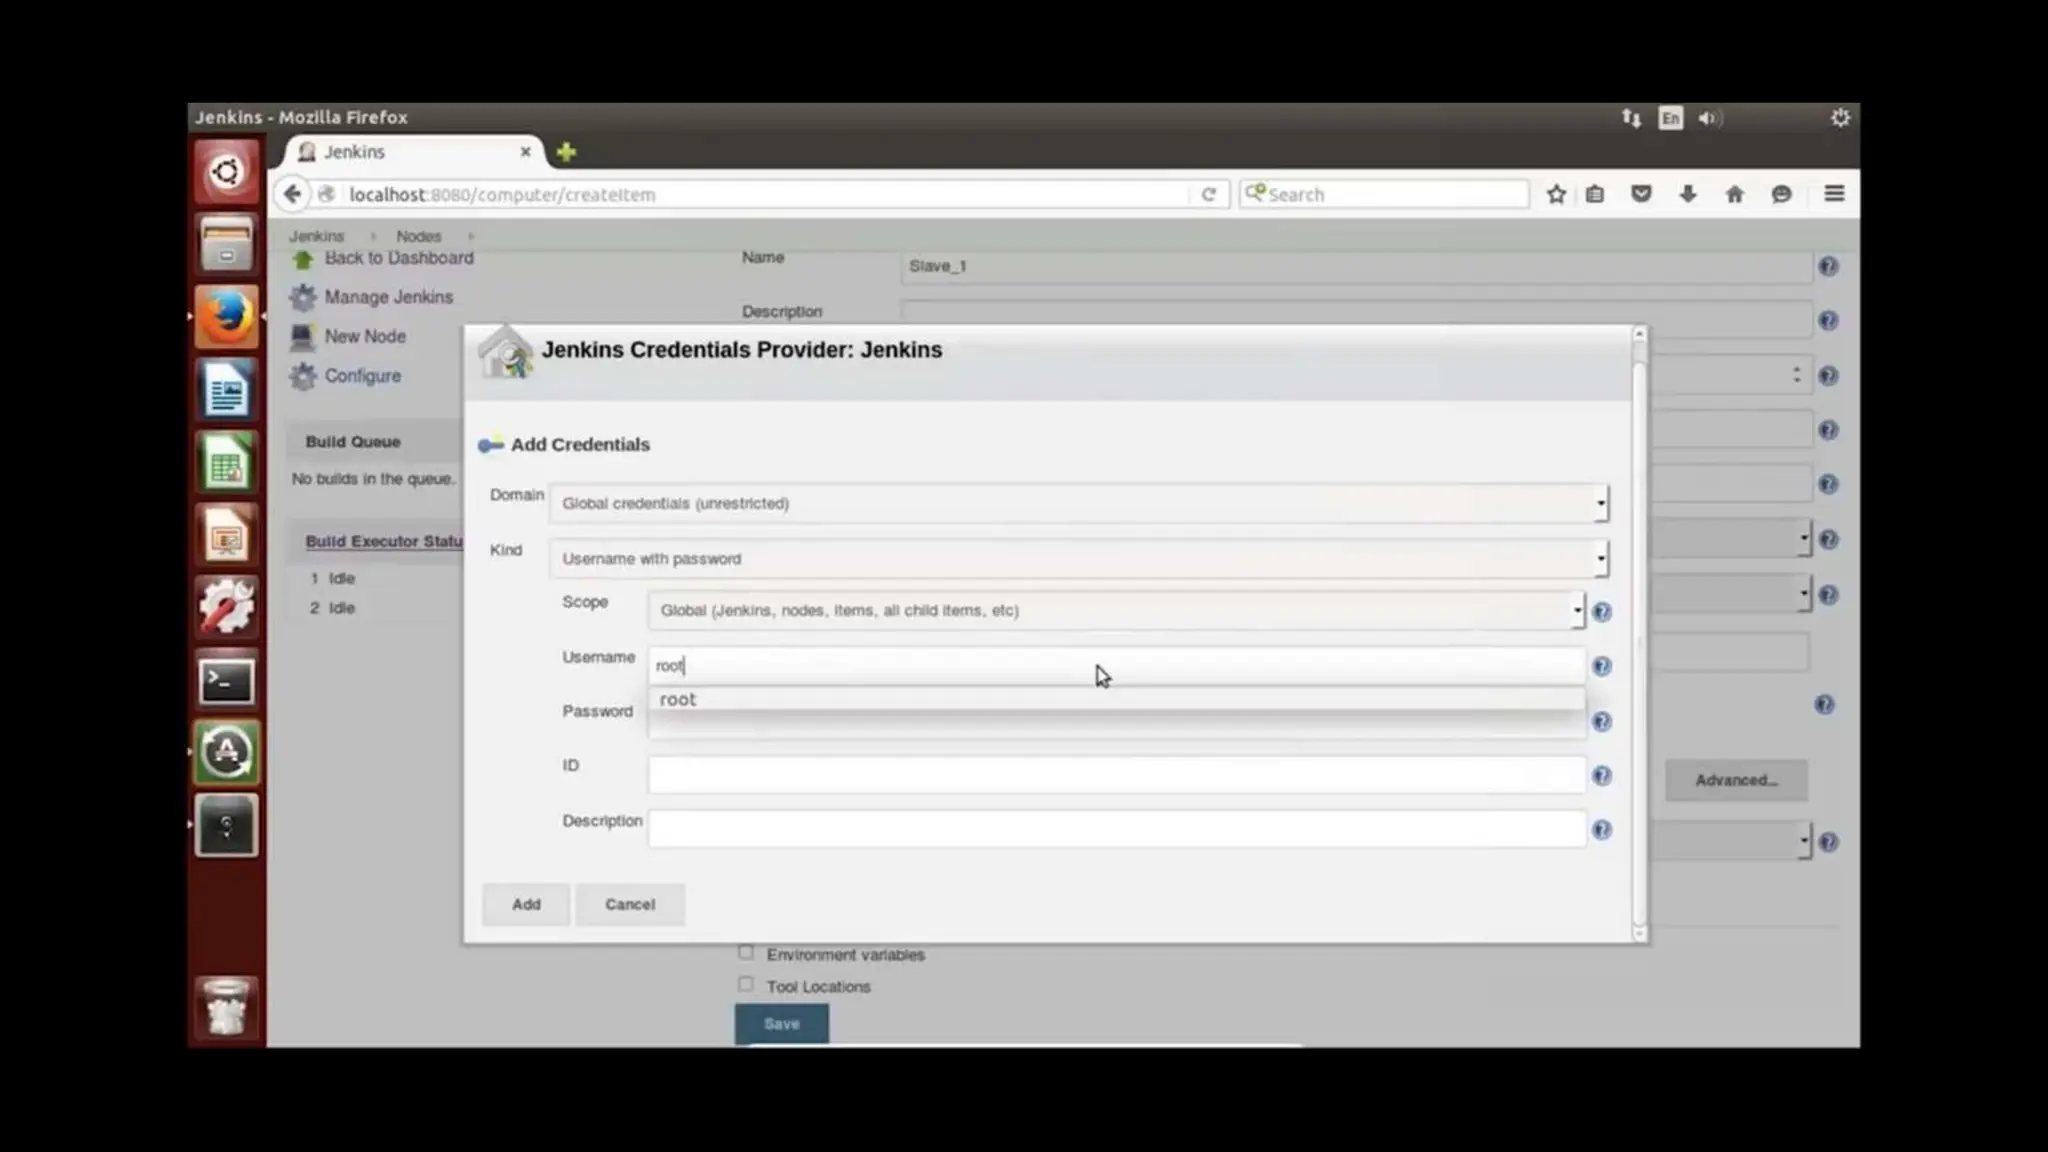Open system session gear menu

click(1840, 118)
